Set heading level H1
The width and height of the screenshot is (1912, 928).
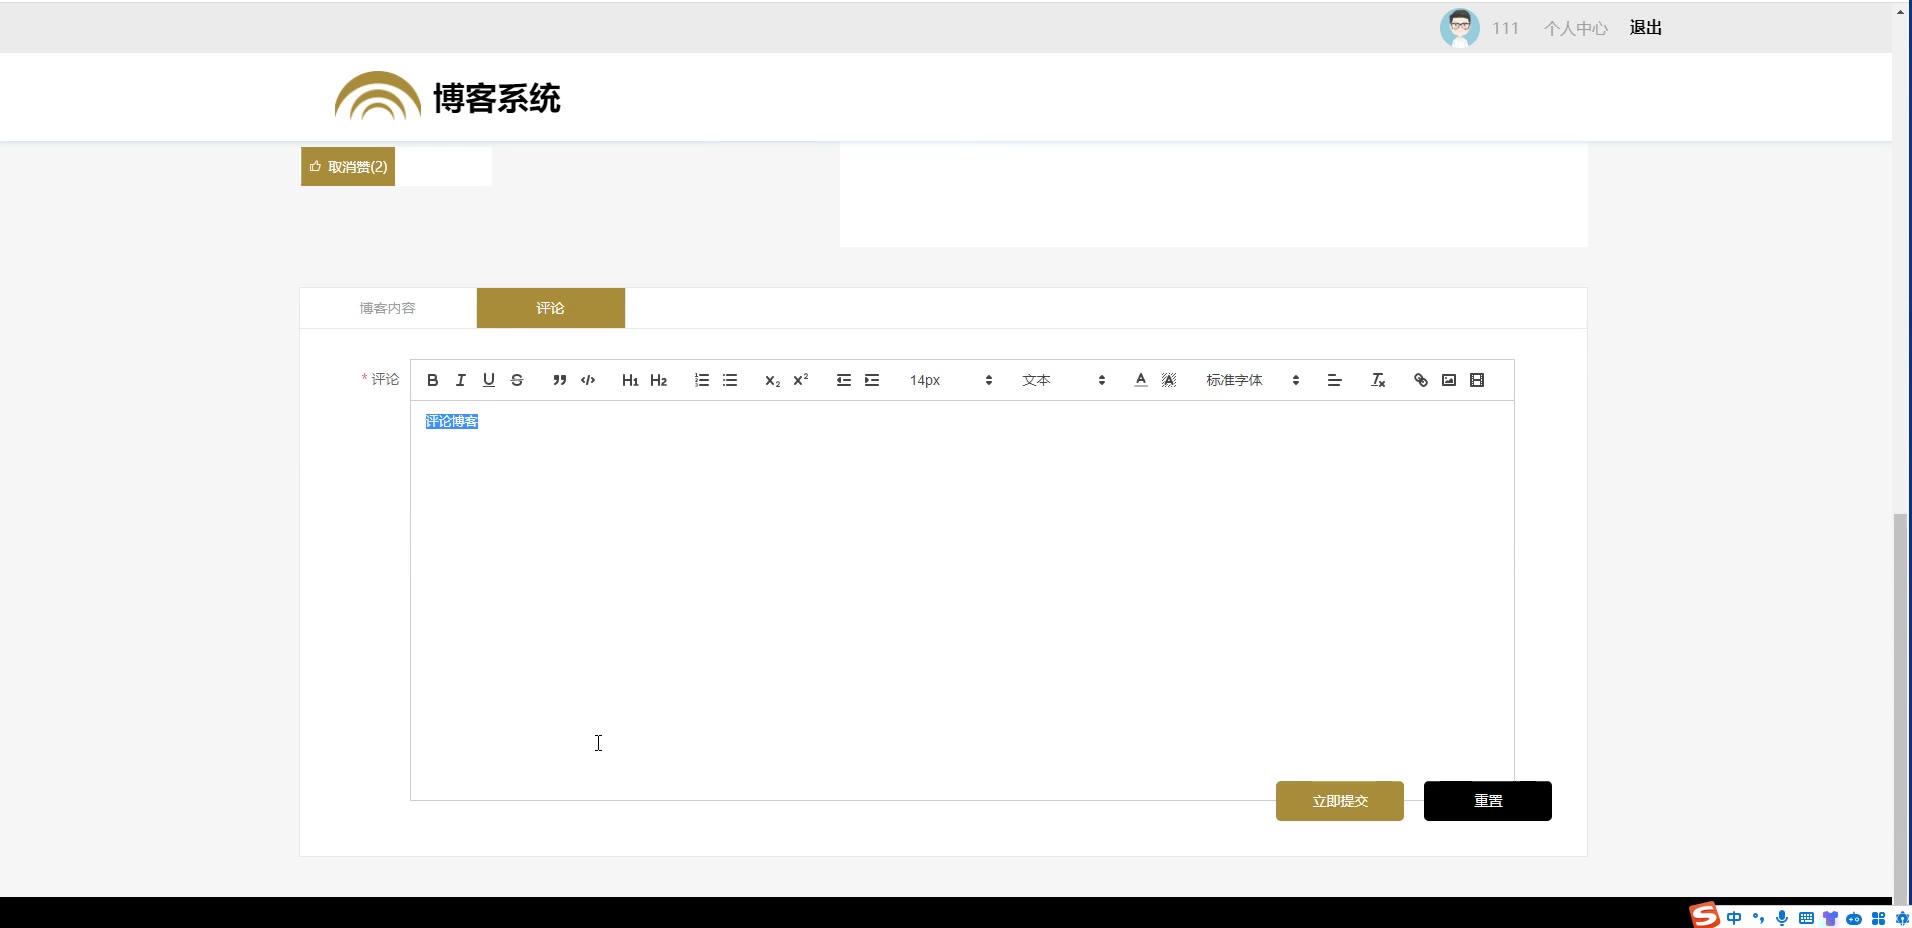(x=630, y=380)
